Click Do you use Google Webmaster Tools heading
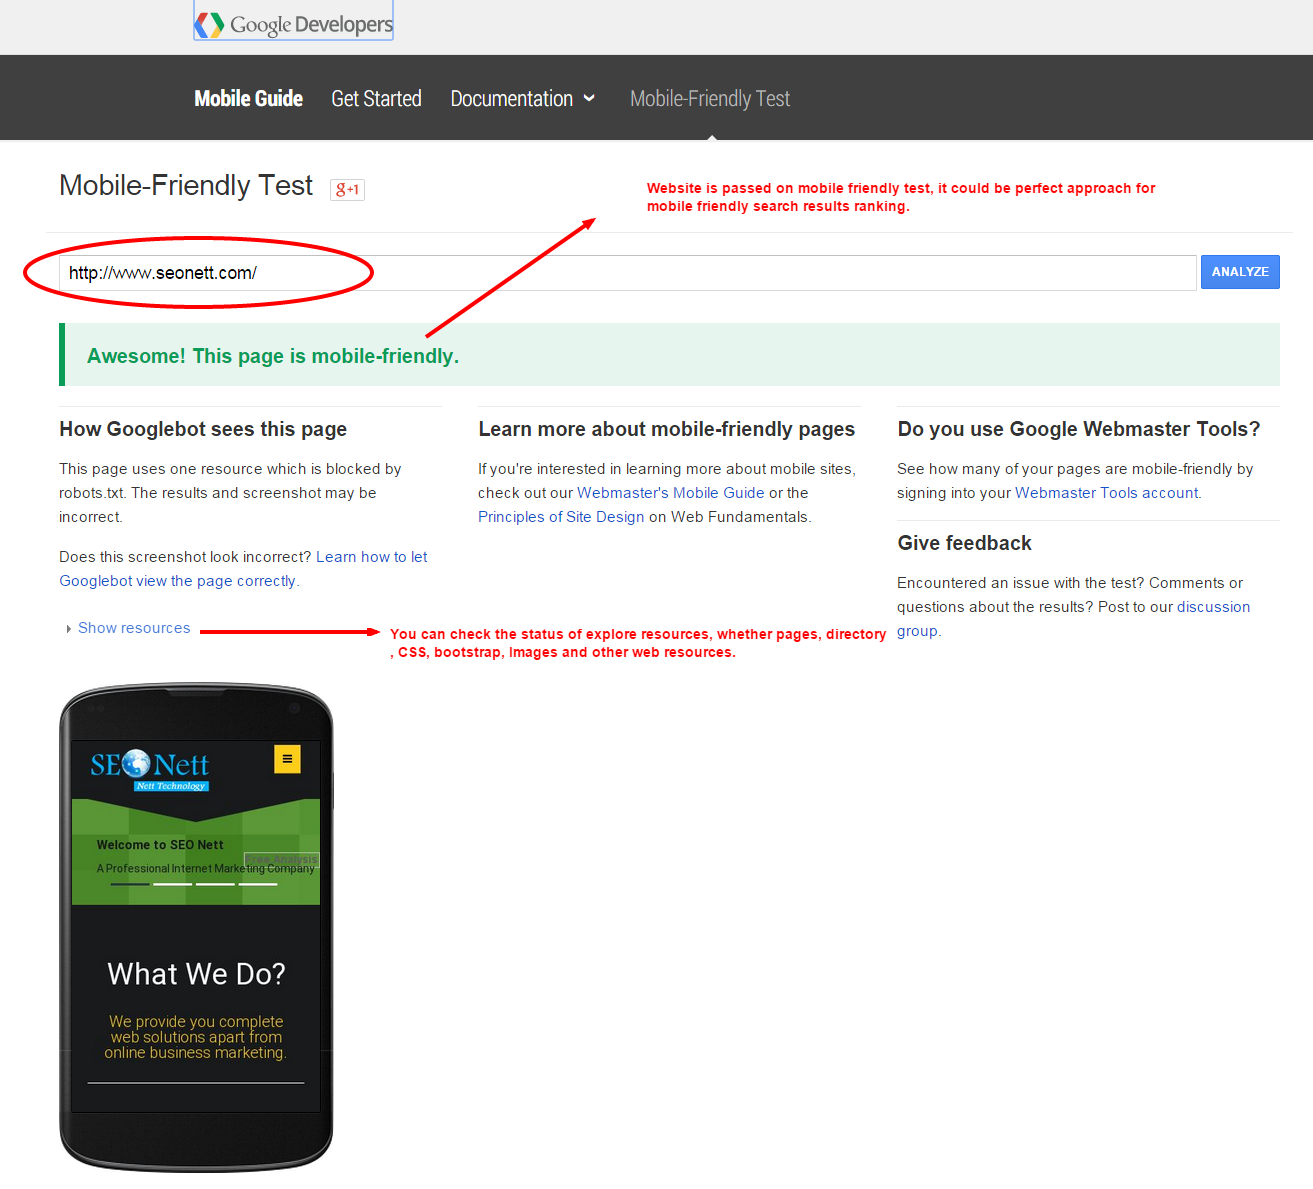1313x1189 pixels. (x=1079, y=429)
